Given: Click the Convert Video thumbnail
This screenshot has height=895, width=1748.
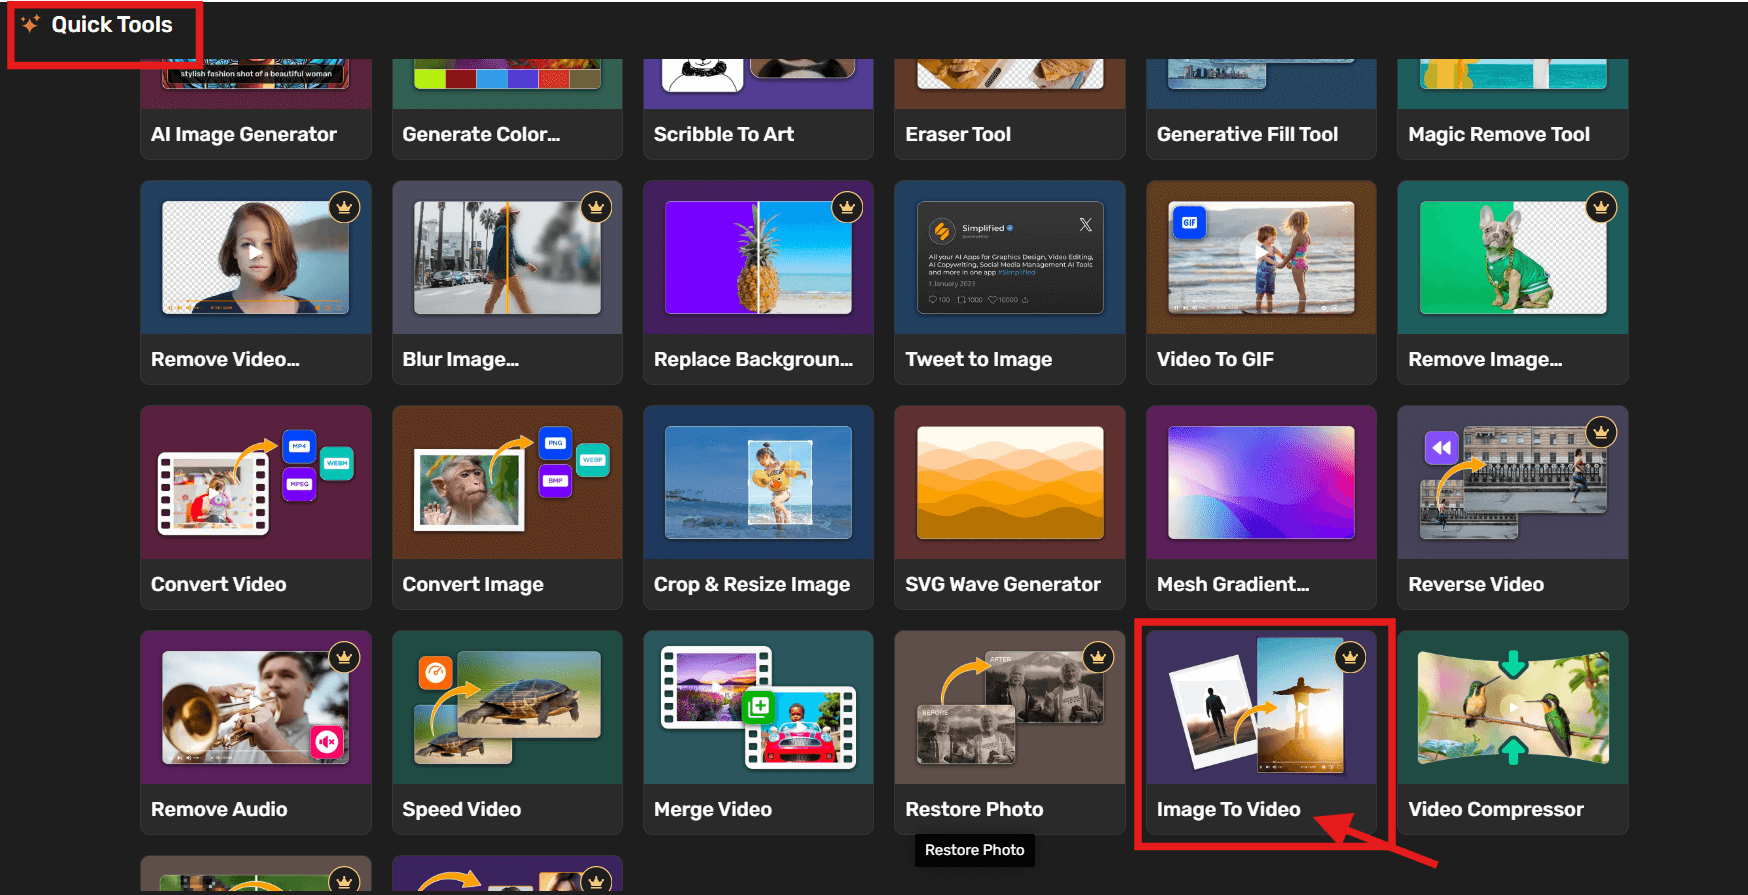Looking at the screenshot, I should [255, 483].
